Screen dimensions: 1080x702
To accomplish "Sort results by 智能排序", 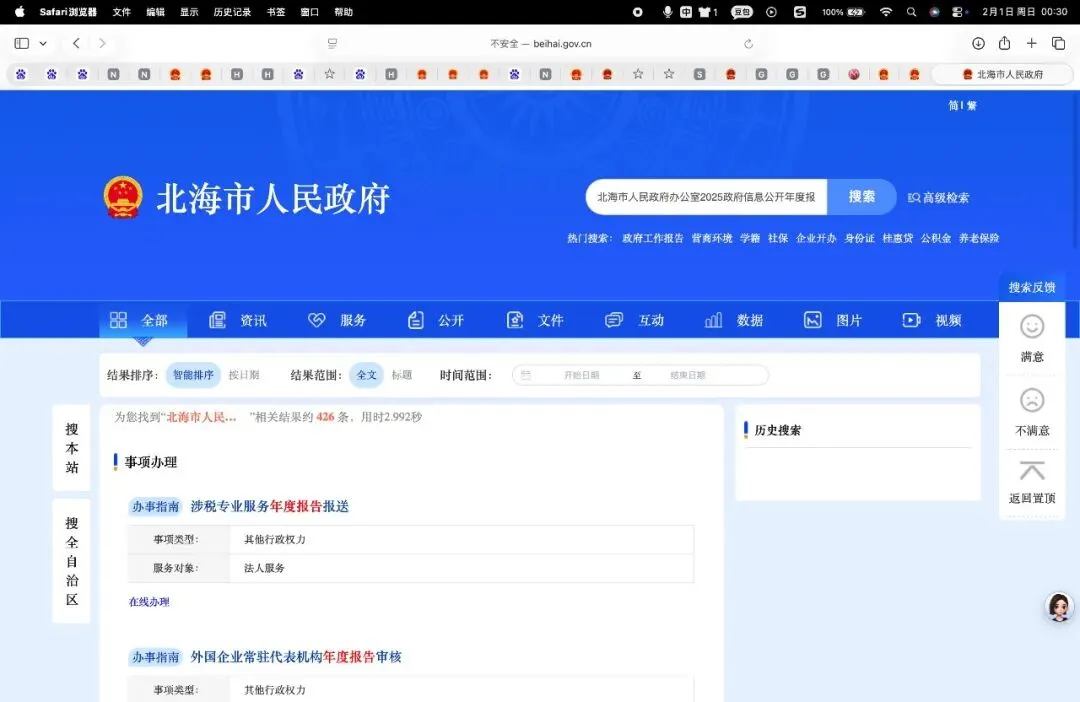I will [193, 375].
